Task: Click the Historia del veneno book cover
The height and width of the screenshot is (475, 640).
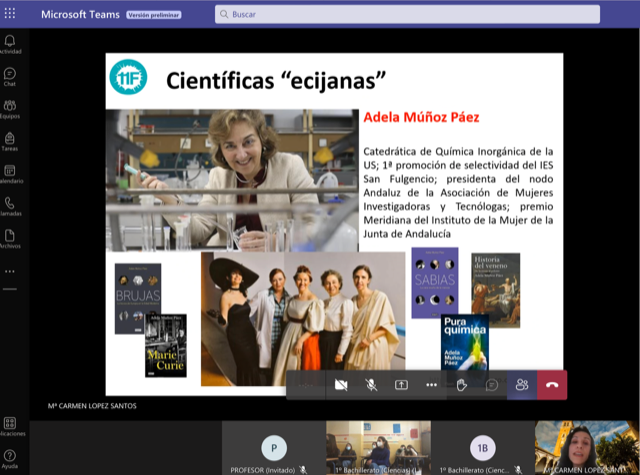Action: point(496,290)
